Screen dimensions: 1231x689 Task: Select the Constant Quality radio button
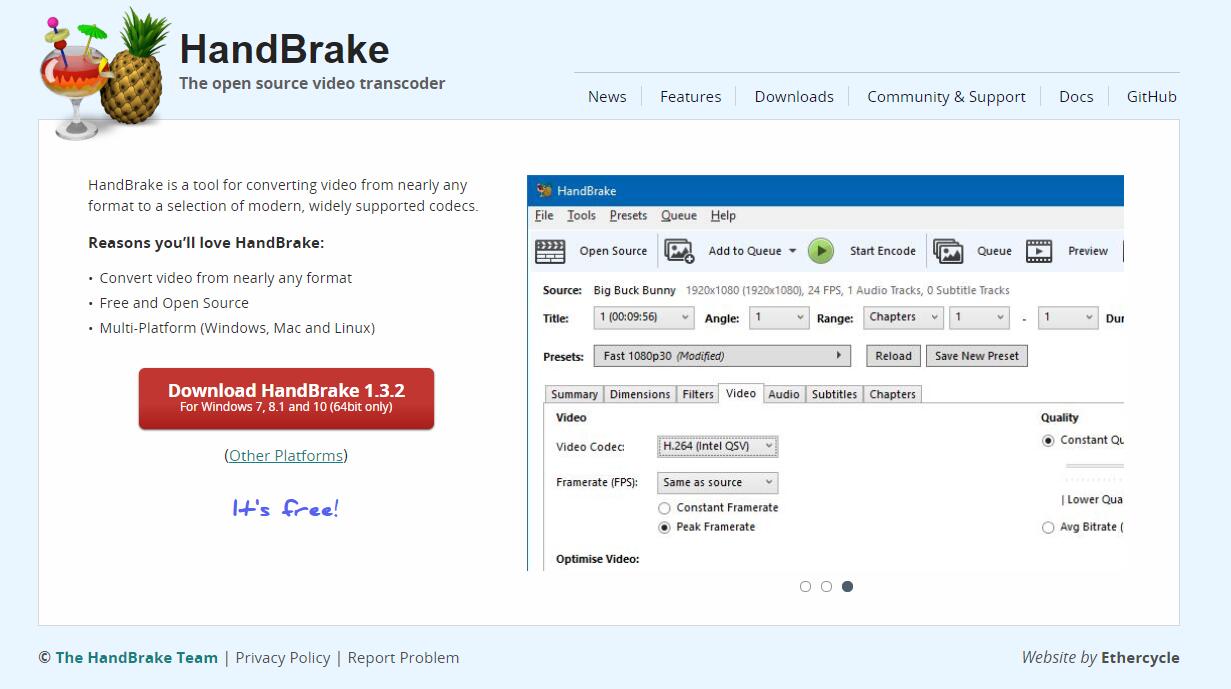pos(1048,440)
